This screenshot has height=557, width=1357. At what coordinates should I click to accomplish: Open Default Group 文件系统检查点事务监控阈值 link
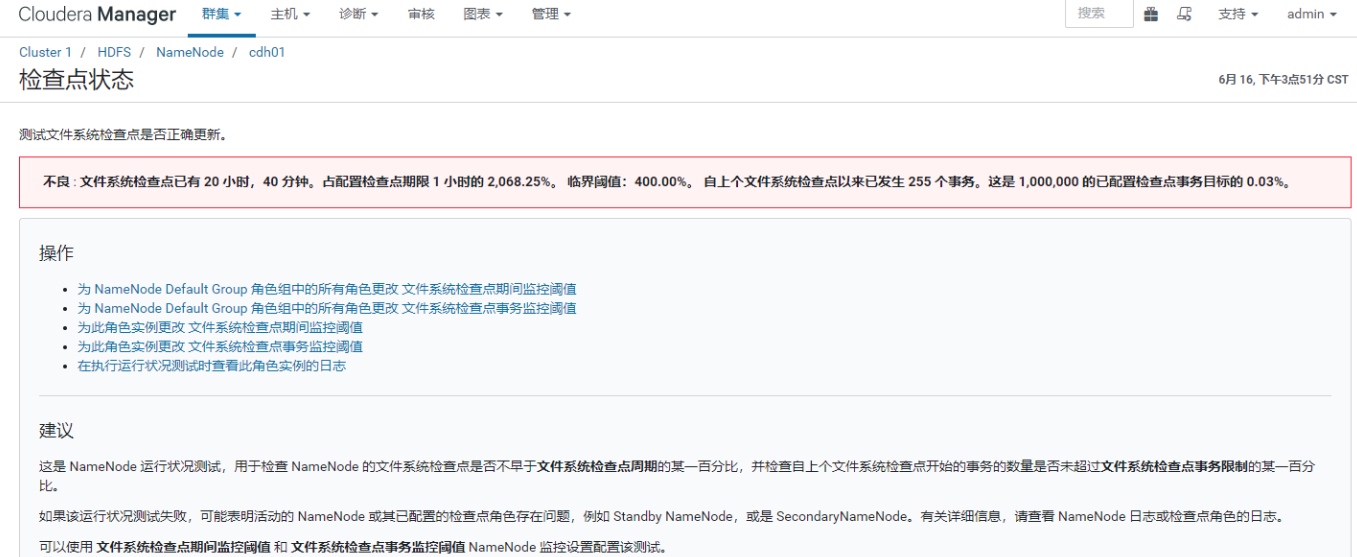(x=327, y=308)
